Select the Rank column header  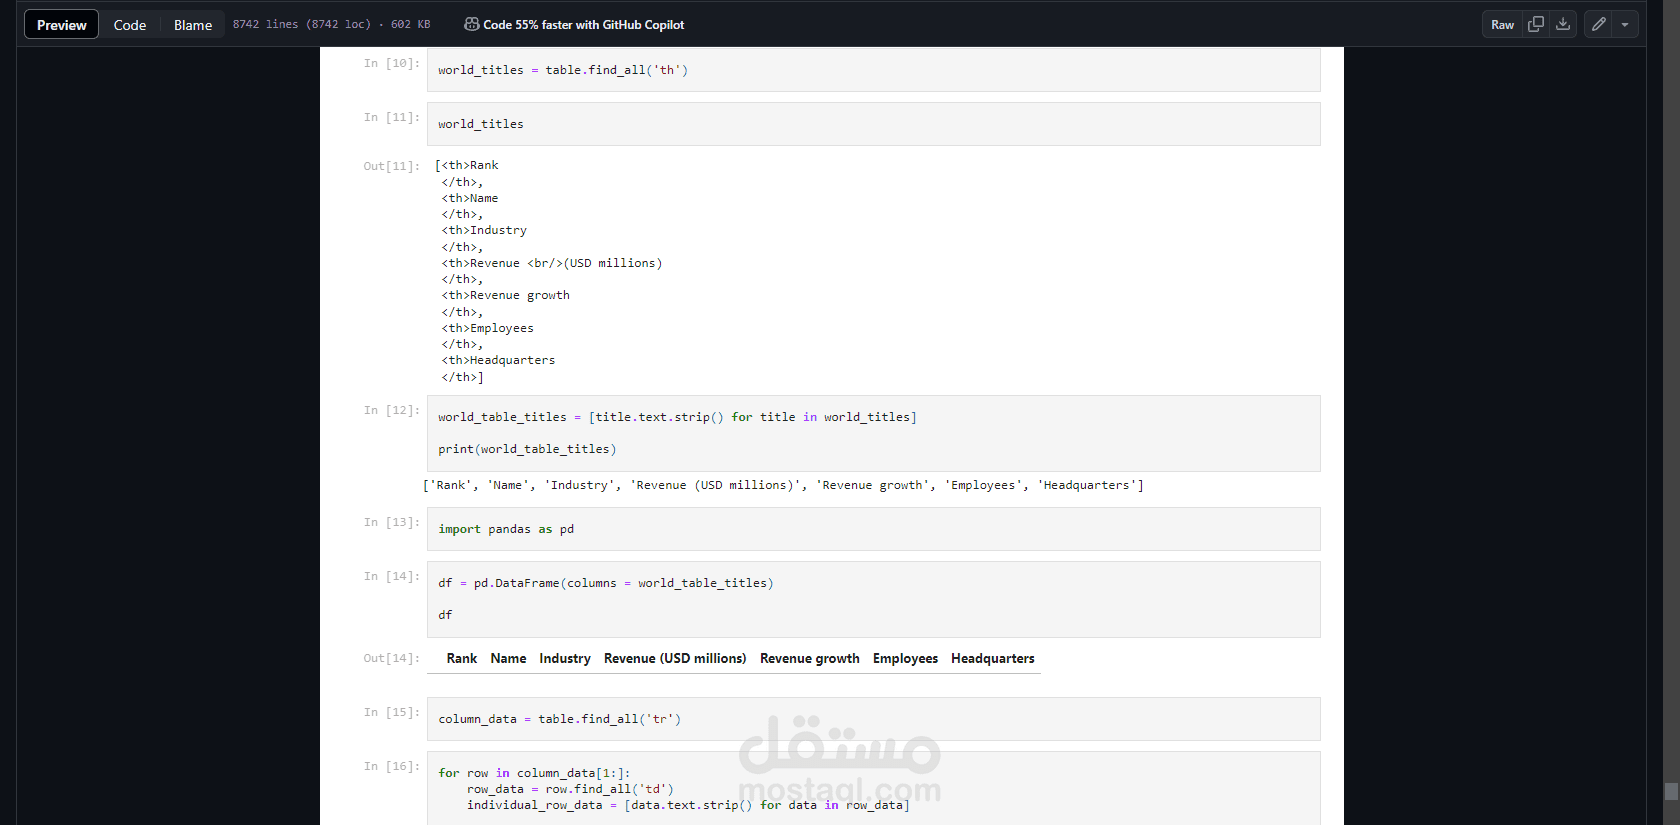coord(462,658)
